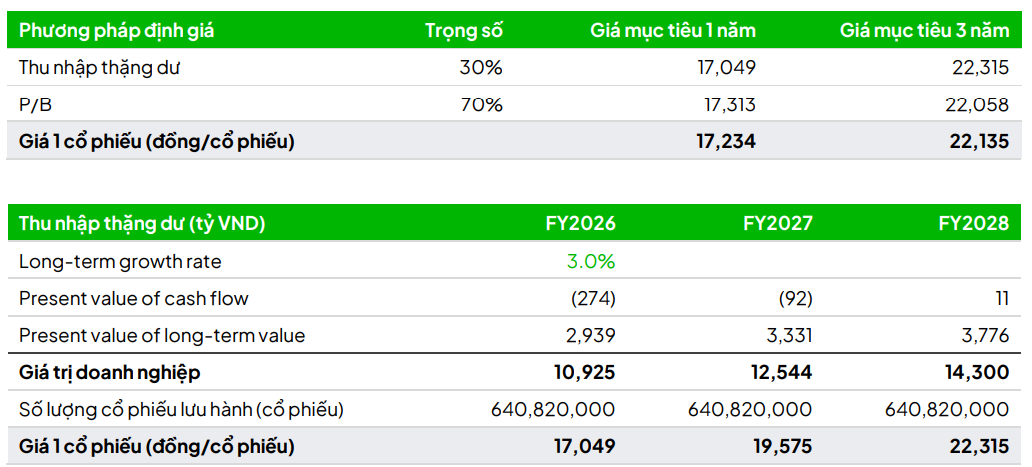The width and height of the screenshot is (1032, 467).
Task: Click the bold 22,135 price cell
Action: (979, 141)
